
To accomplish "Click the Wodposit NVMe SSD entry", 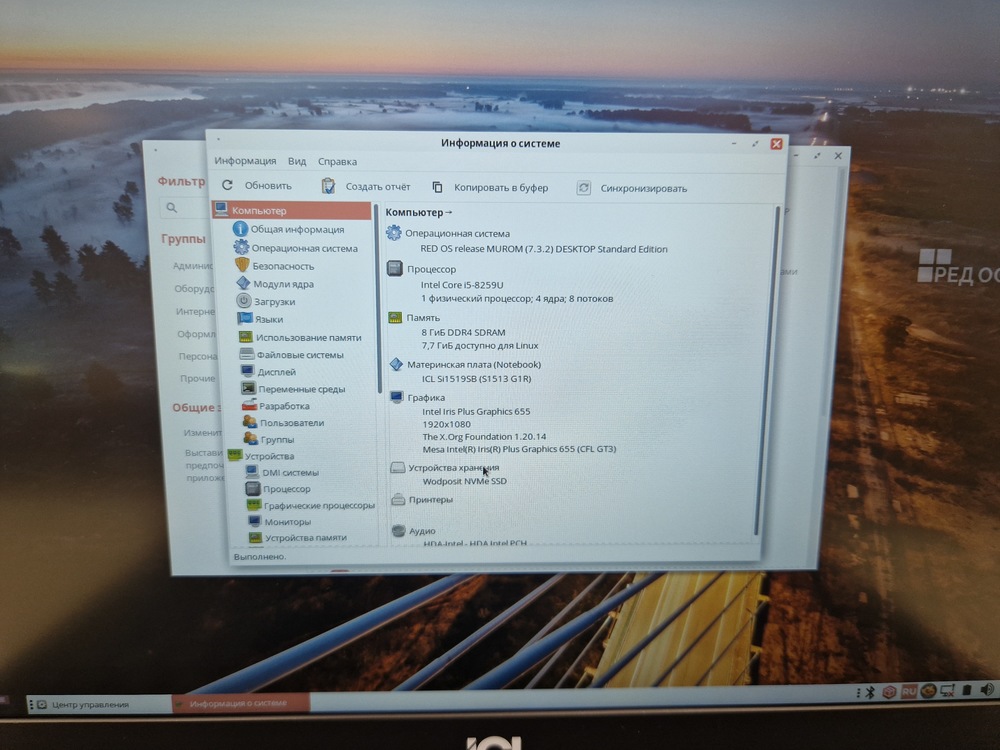I will [x=464, y=482].
